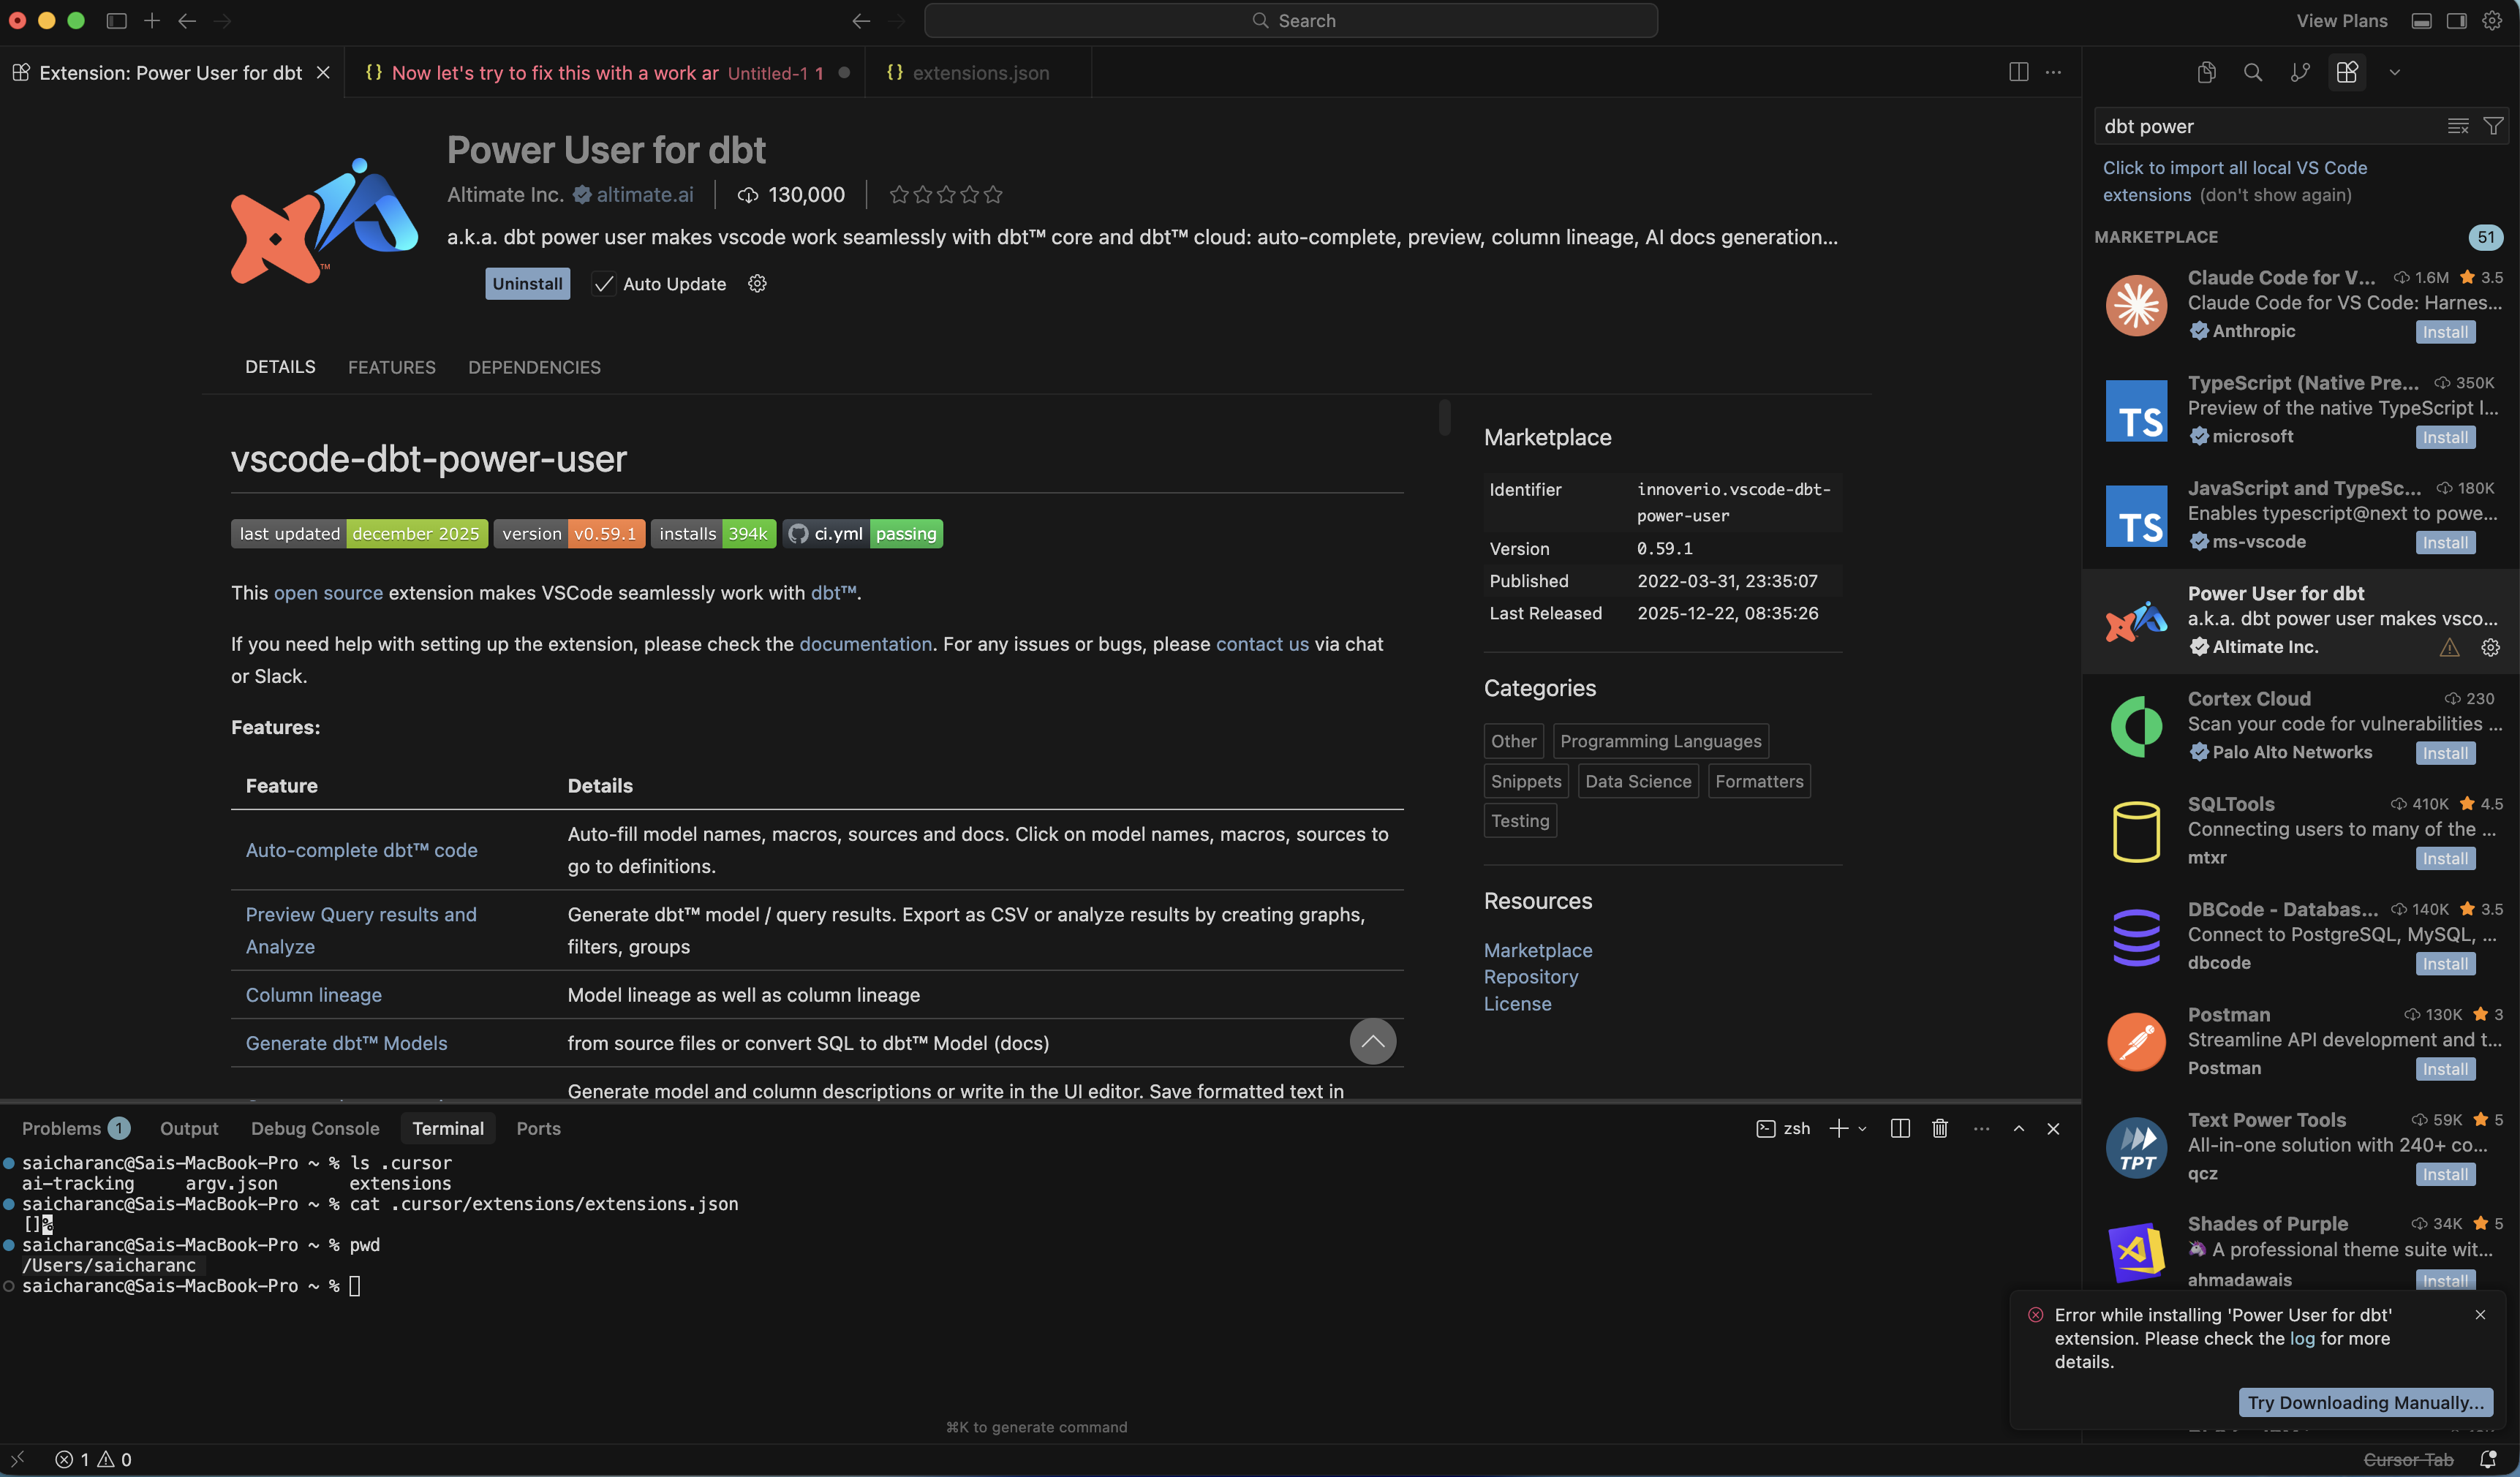
Task: Kill the terminal with the trash icon
Action: (x=1939, y=1128)
